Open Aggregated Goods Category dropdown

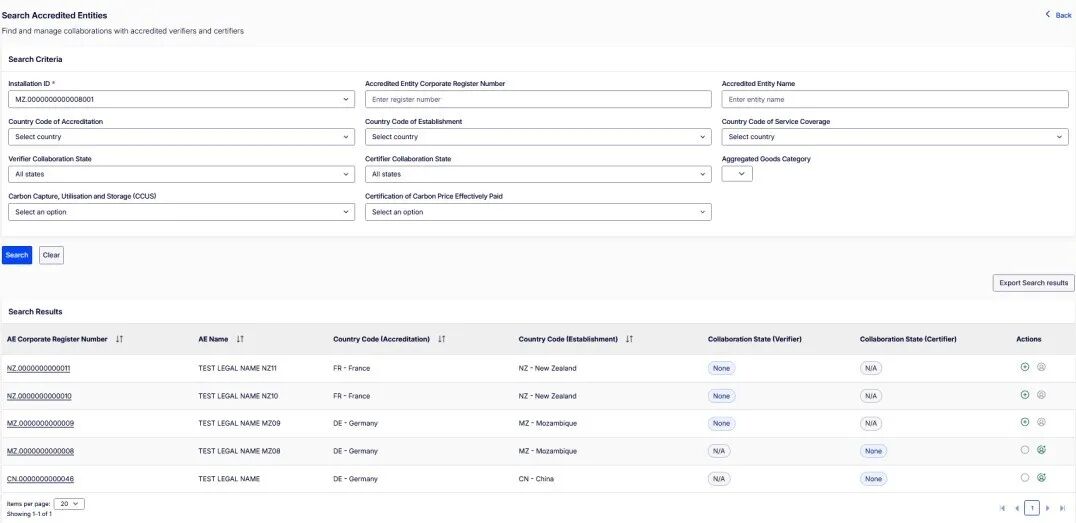click(737, 174)
